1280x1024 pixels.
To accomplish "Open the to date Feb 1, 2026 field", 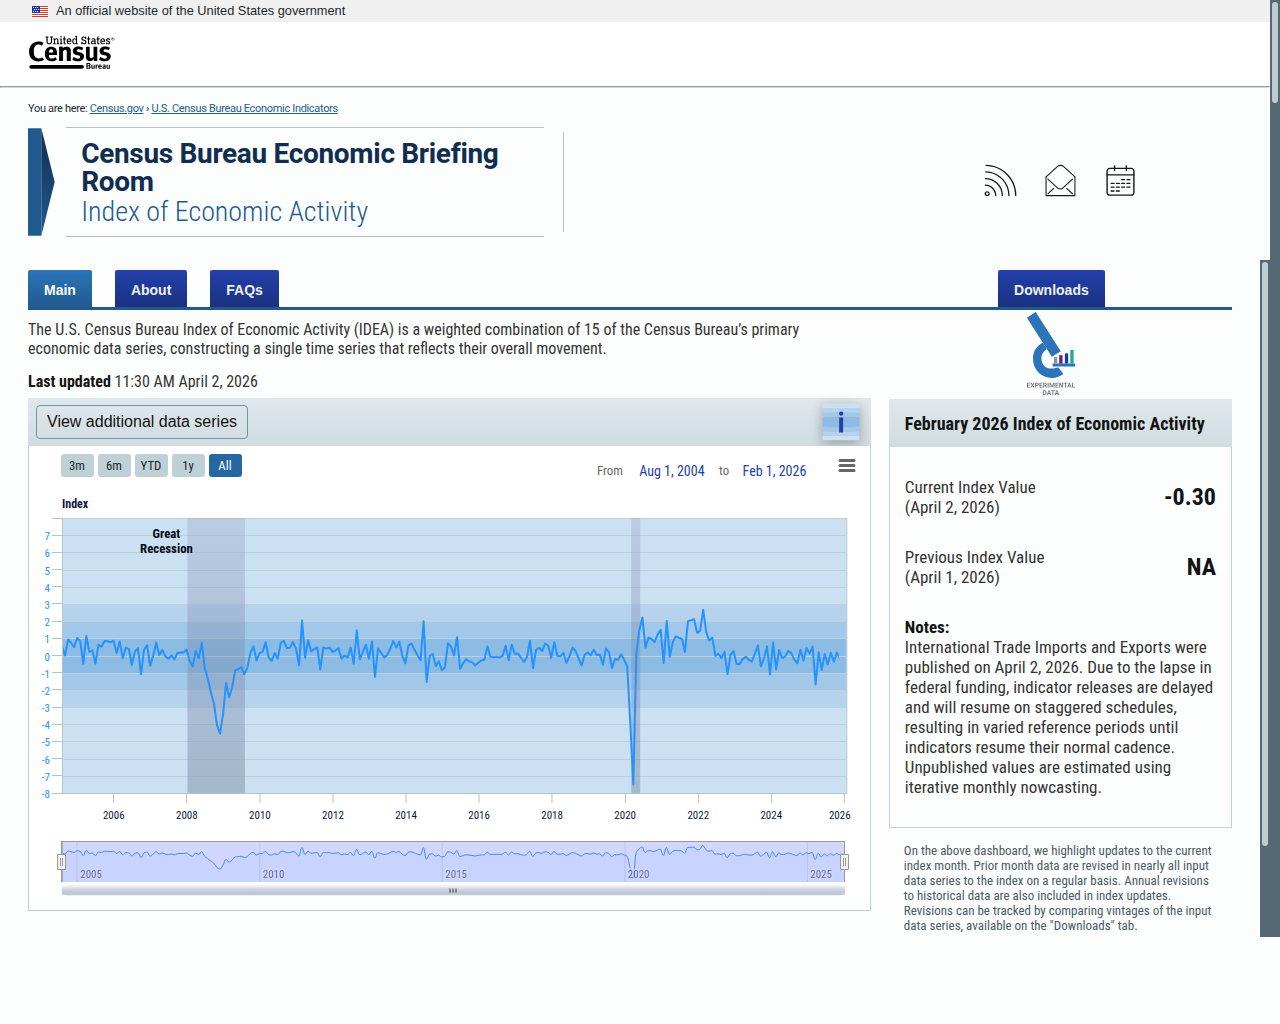I will pos(774,471).
